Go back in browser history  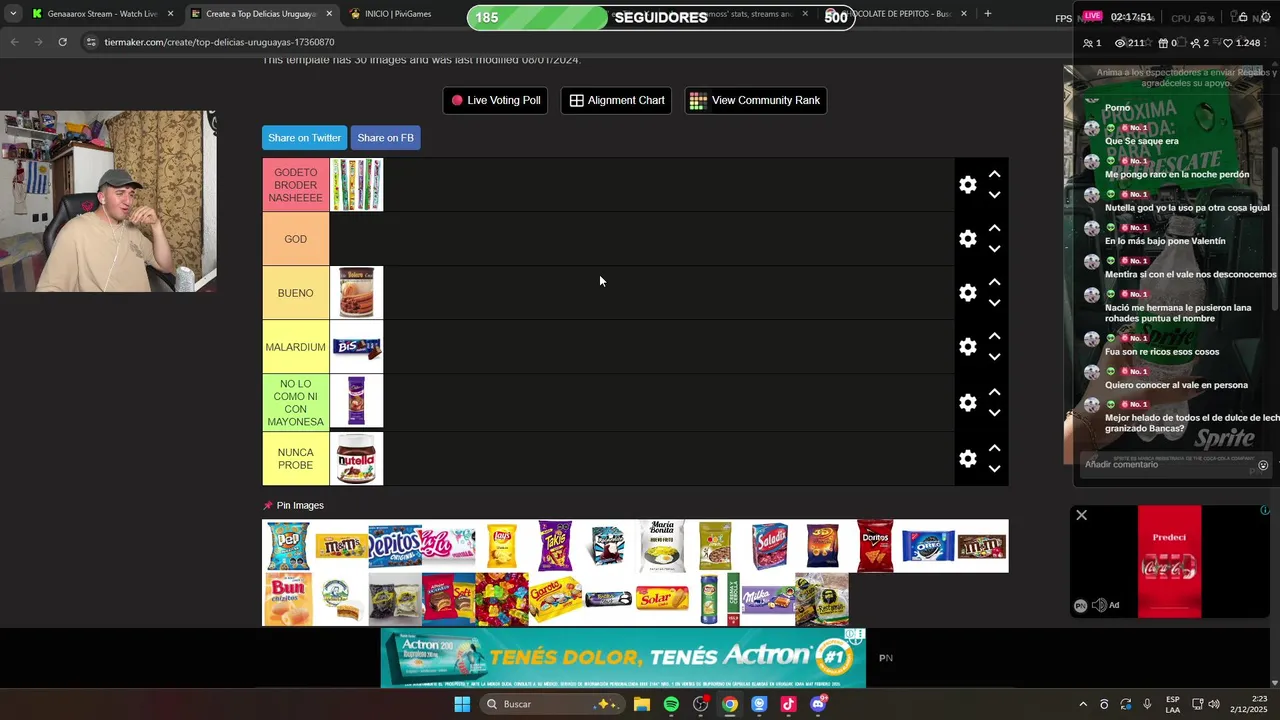(x=14, y=42)
